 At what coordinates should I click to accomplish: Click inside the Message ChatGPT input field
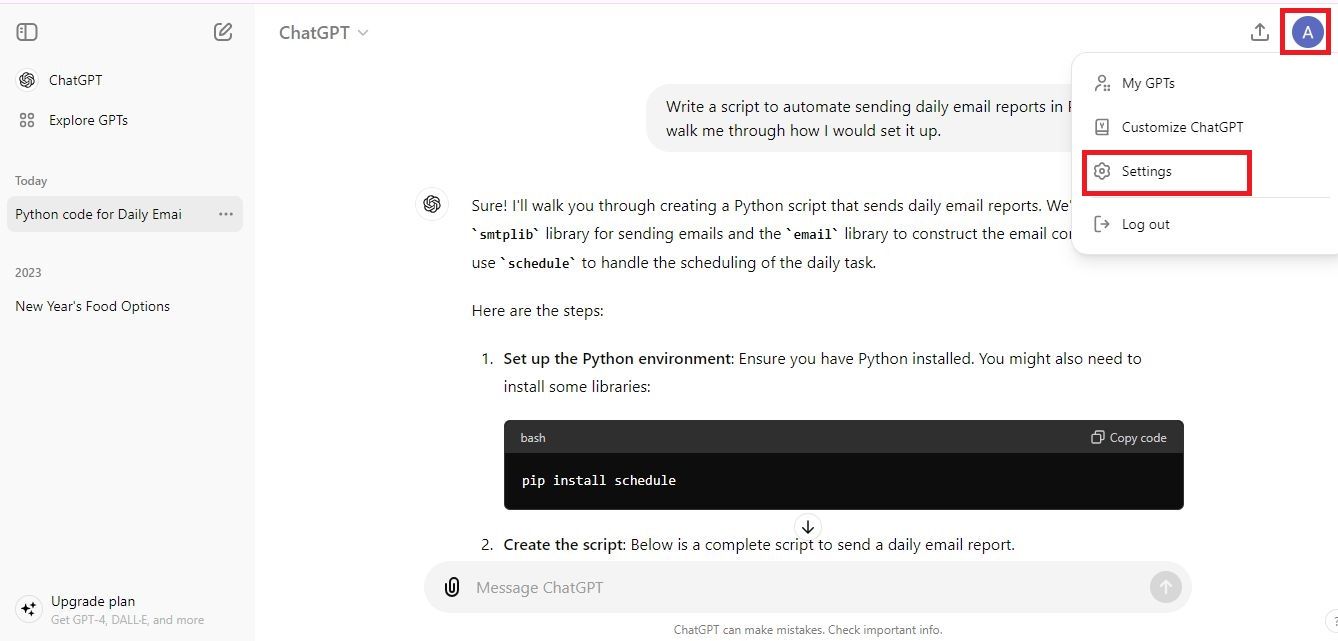(x=700, y=587)
